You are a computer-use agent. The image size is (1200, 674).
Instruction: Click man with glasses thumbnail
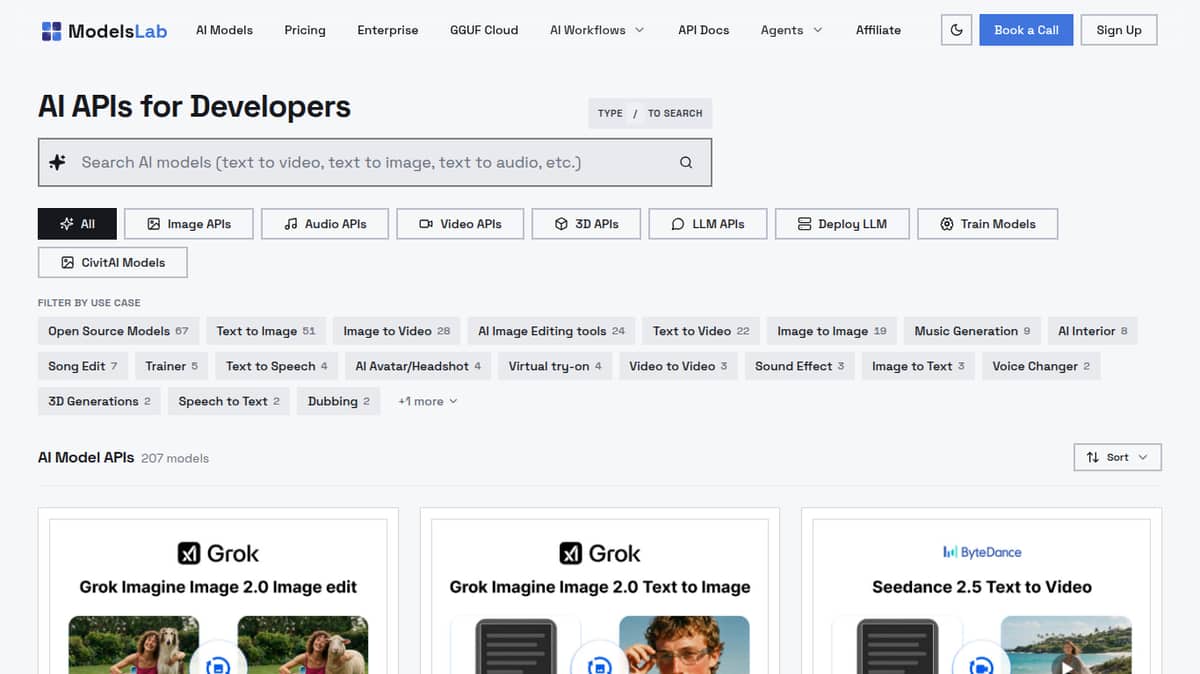[x=684, y=645]
